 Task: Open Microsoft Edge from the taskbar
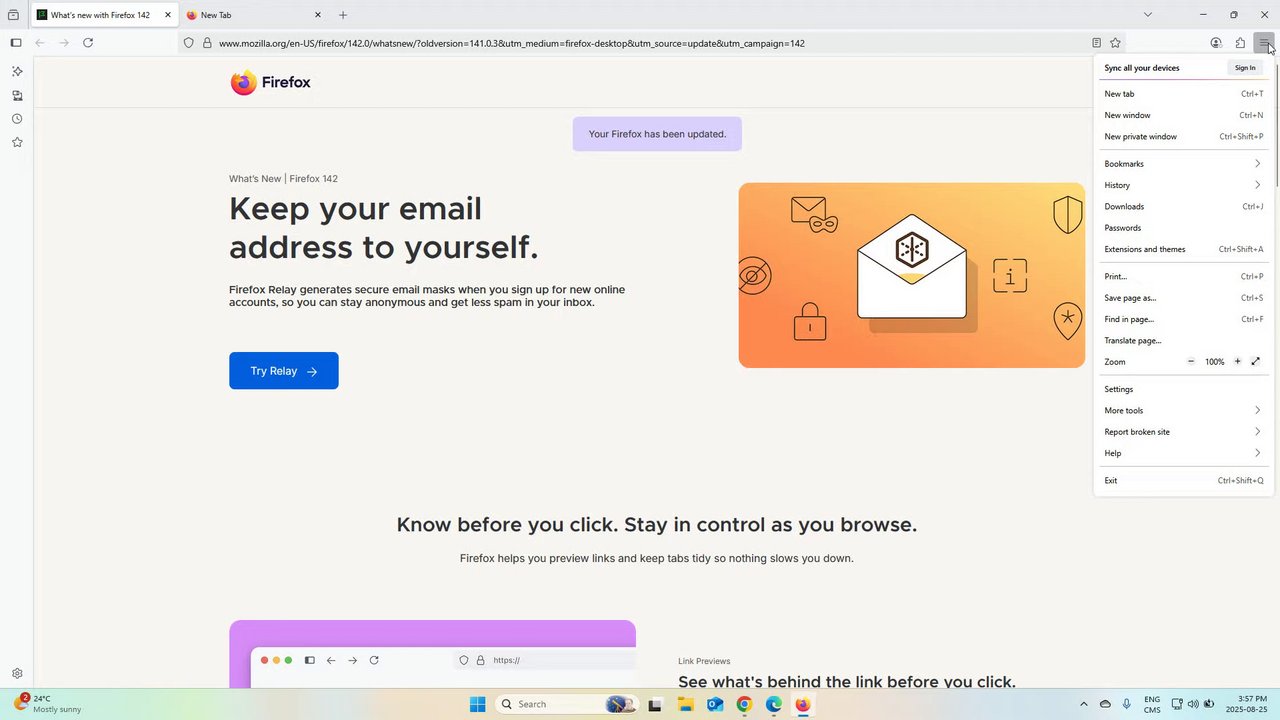point(773,704)
